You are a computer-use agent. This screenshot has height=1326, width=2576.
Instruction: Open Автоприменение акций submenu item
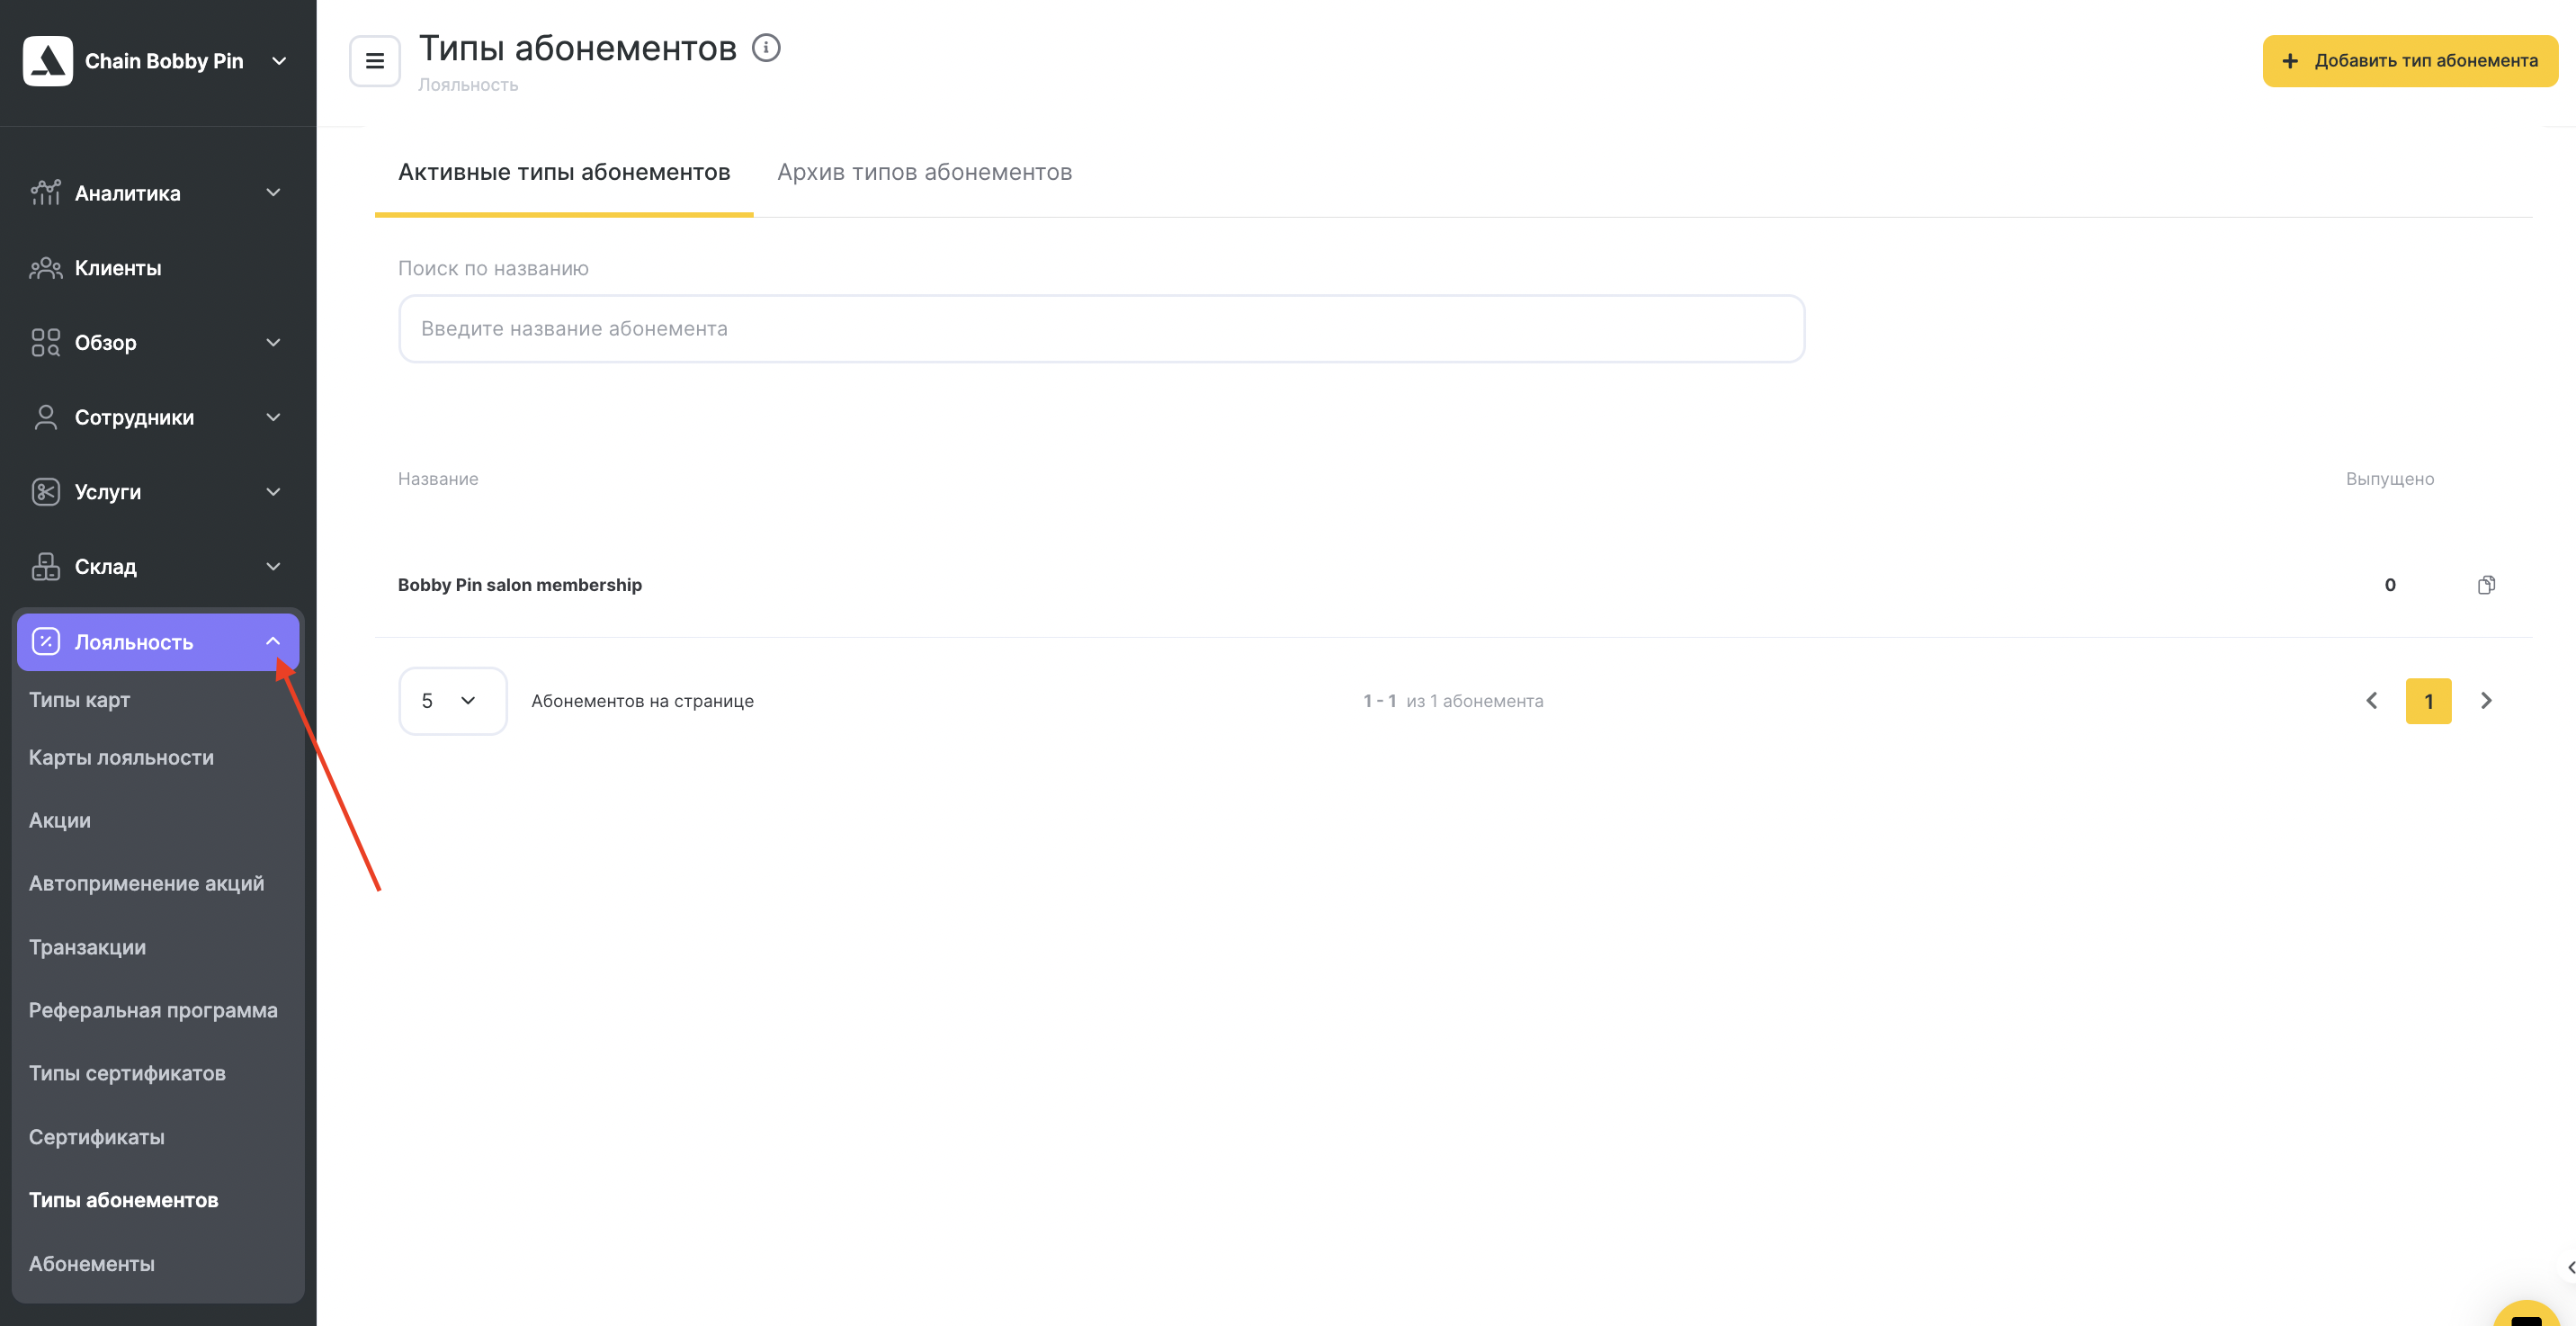click(147, 883)
